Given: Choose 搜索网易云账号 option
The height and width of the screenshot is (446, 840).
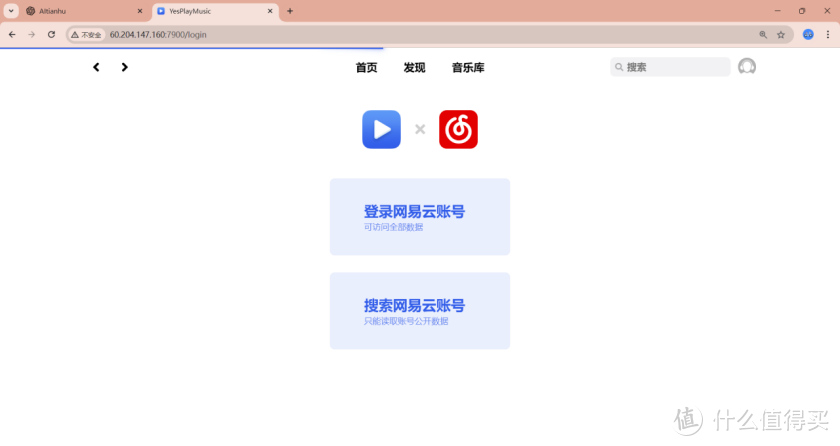Looking at the screenshot, I should pyautogui.click(x=419, y=311).
